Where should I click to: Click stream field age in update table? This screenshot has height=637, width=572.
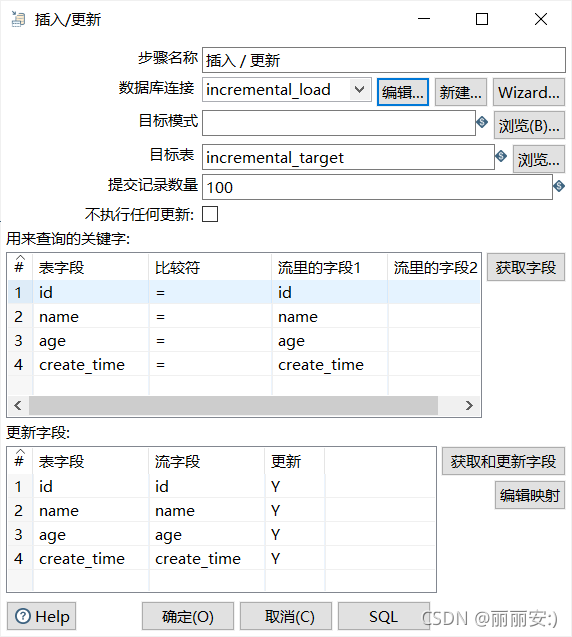tap(207, 534)
